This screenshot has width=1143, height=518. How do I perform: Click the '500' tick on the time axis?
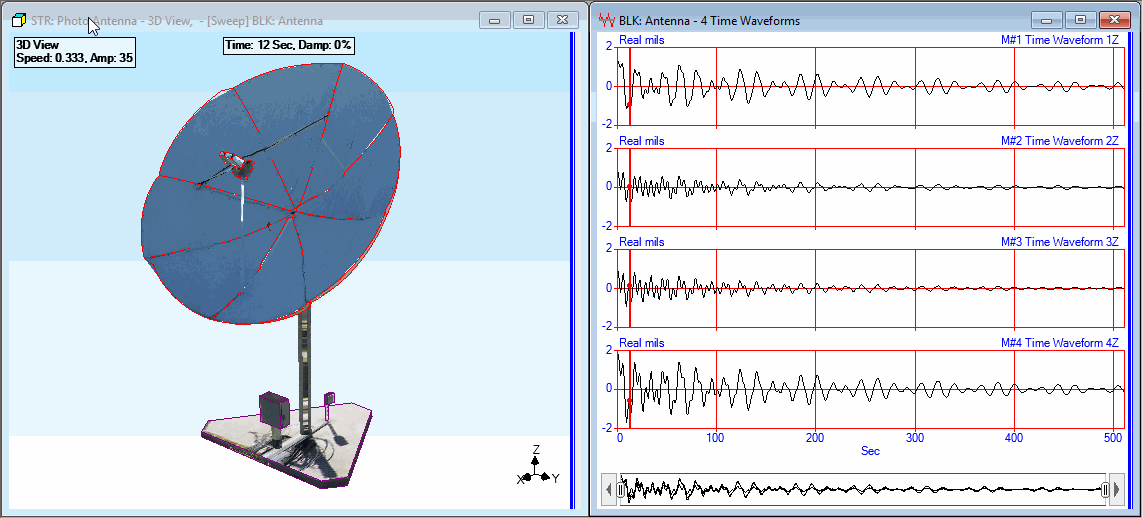1112,438
